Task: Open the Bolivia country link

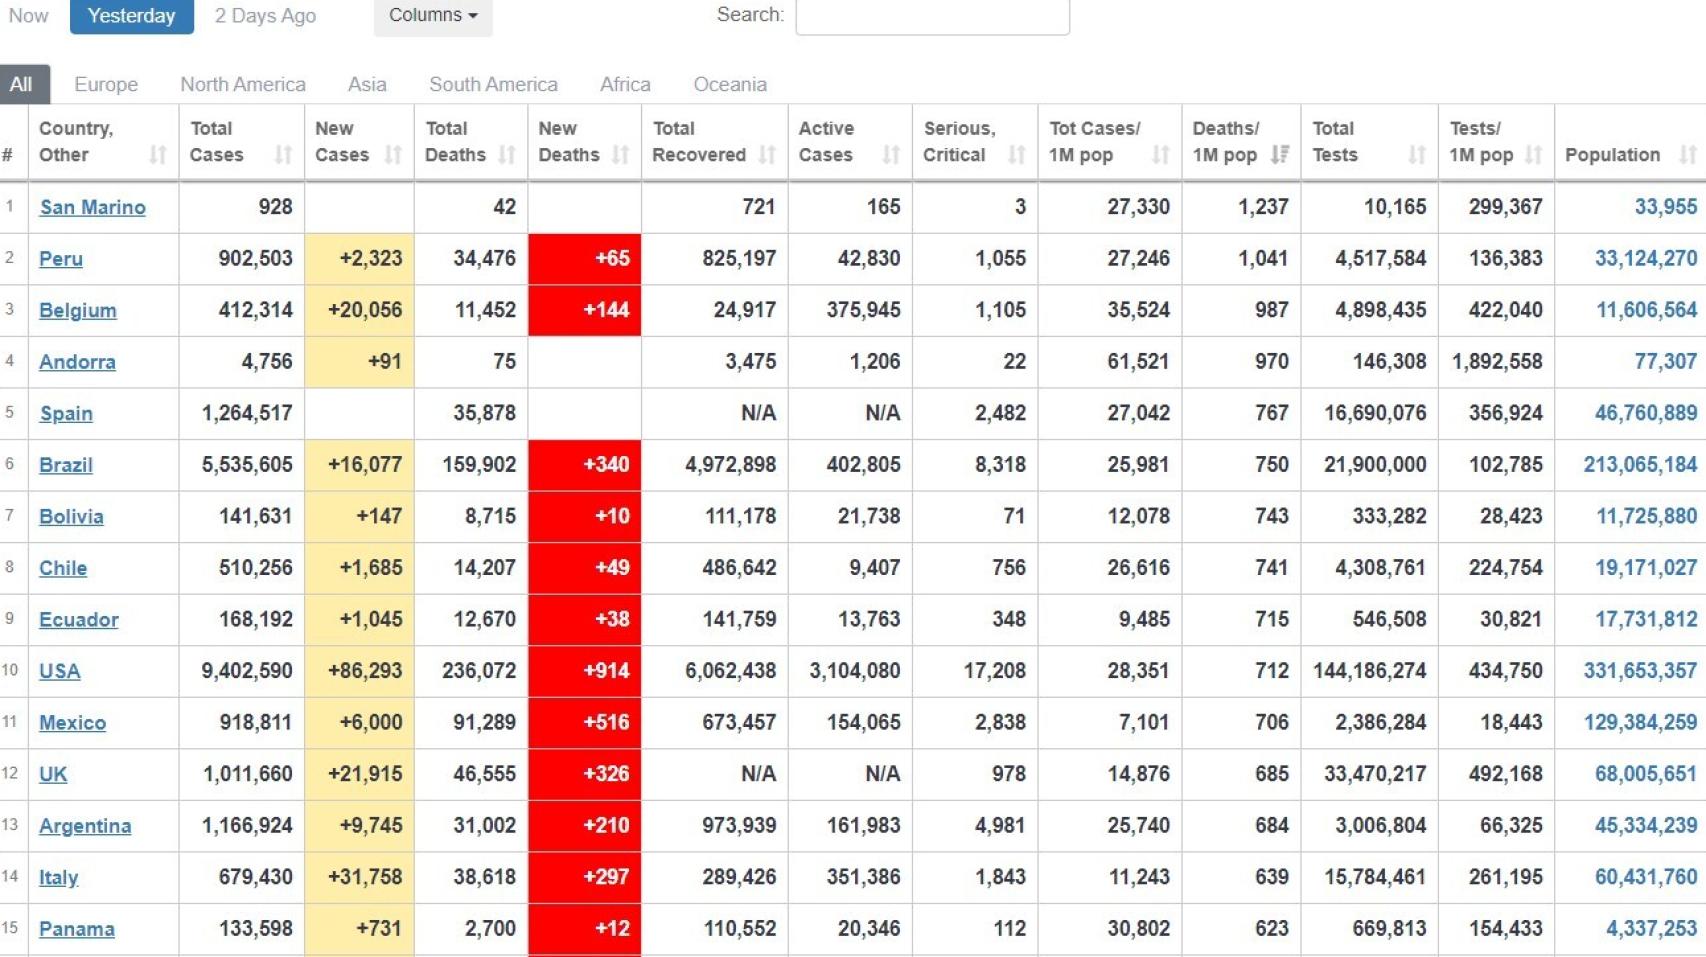Action: point(71,517)
